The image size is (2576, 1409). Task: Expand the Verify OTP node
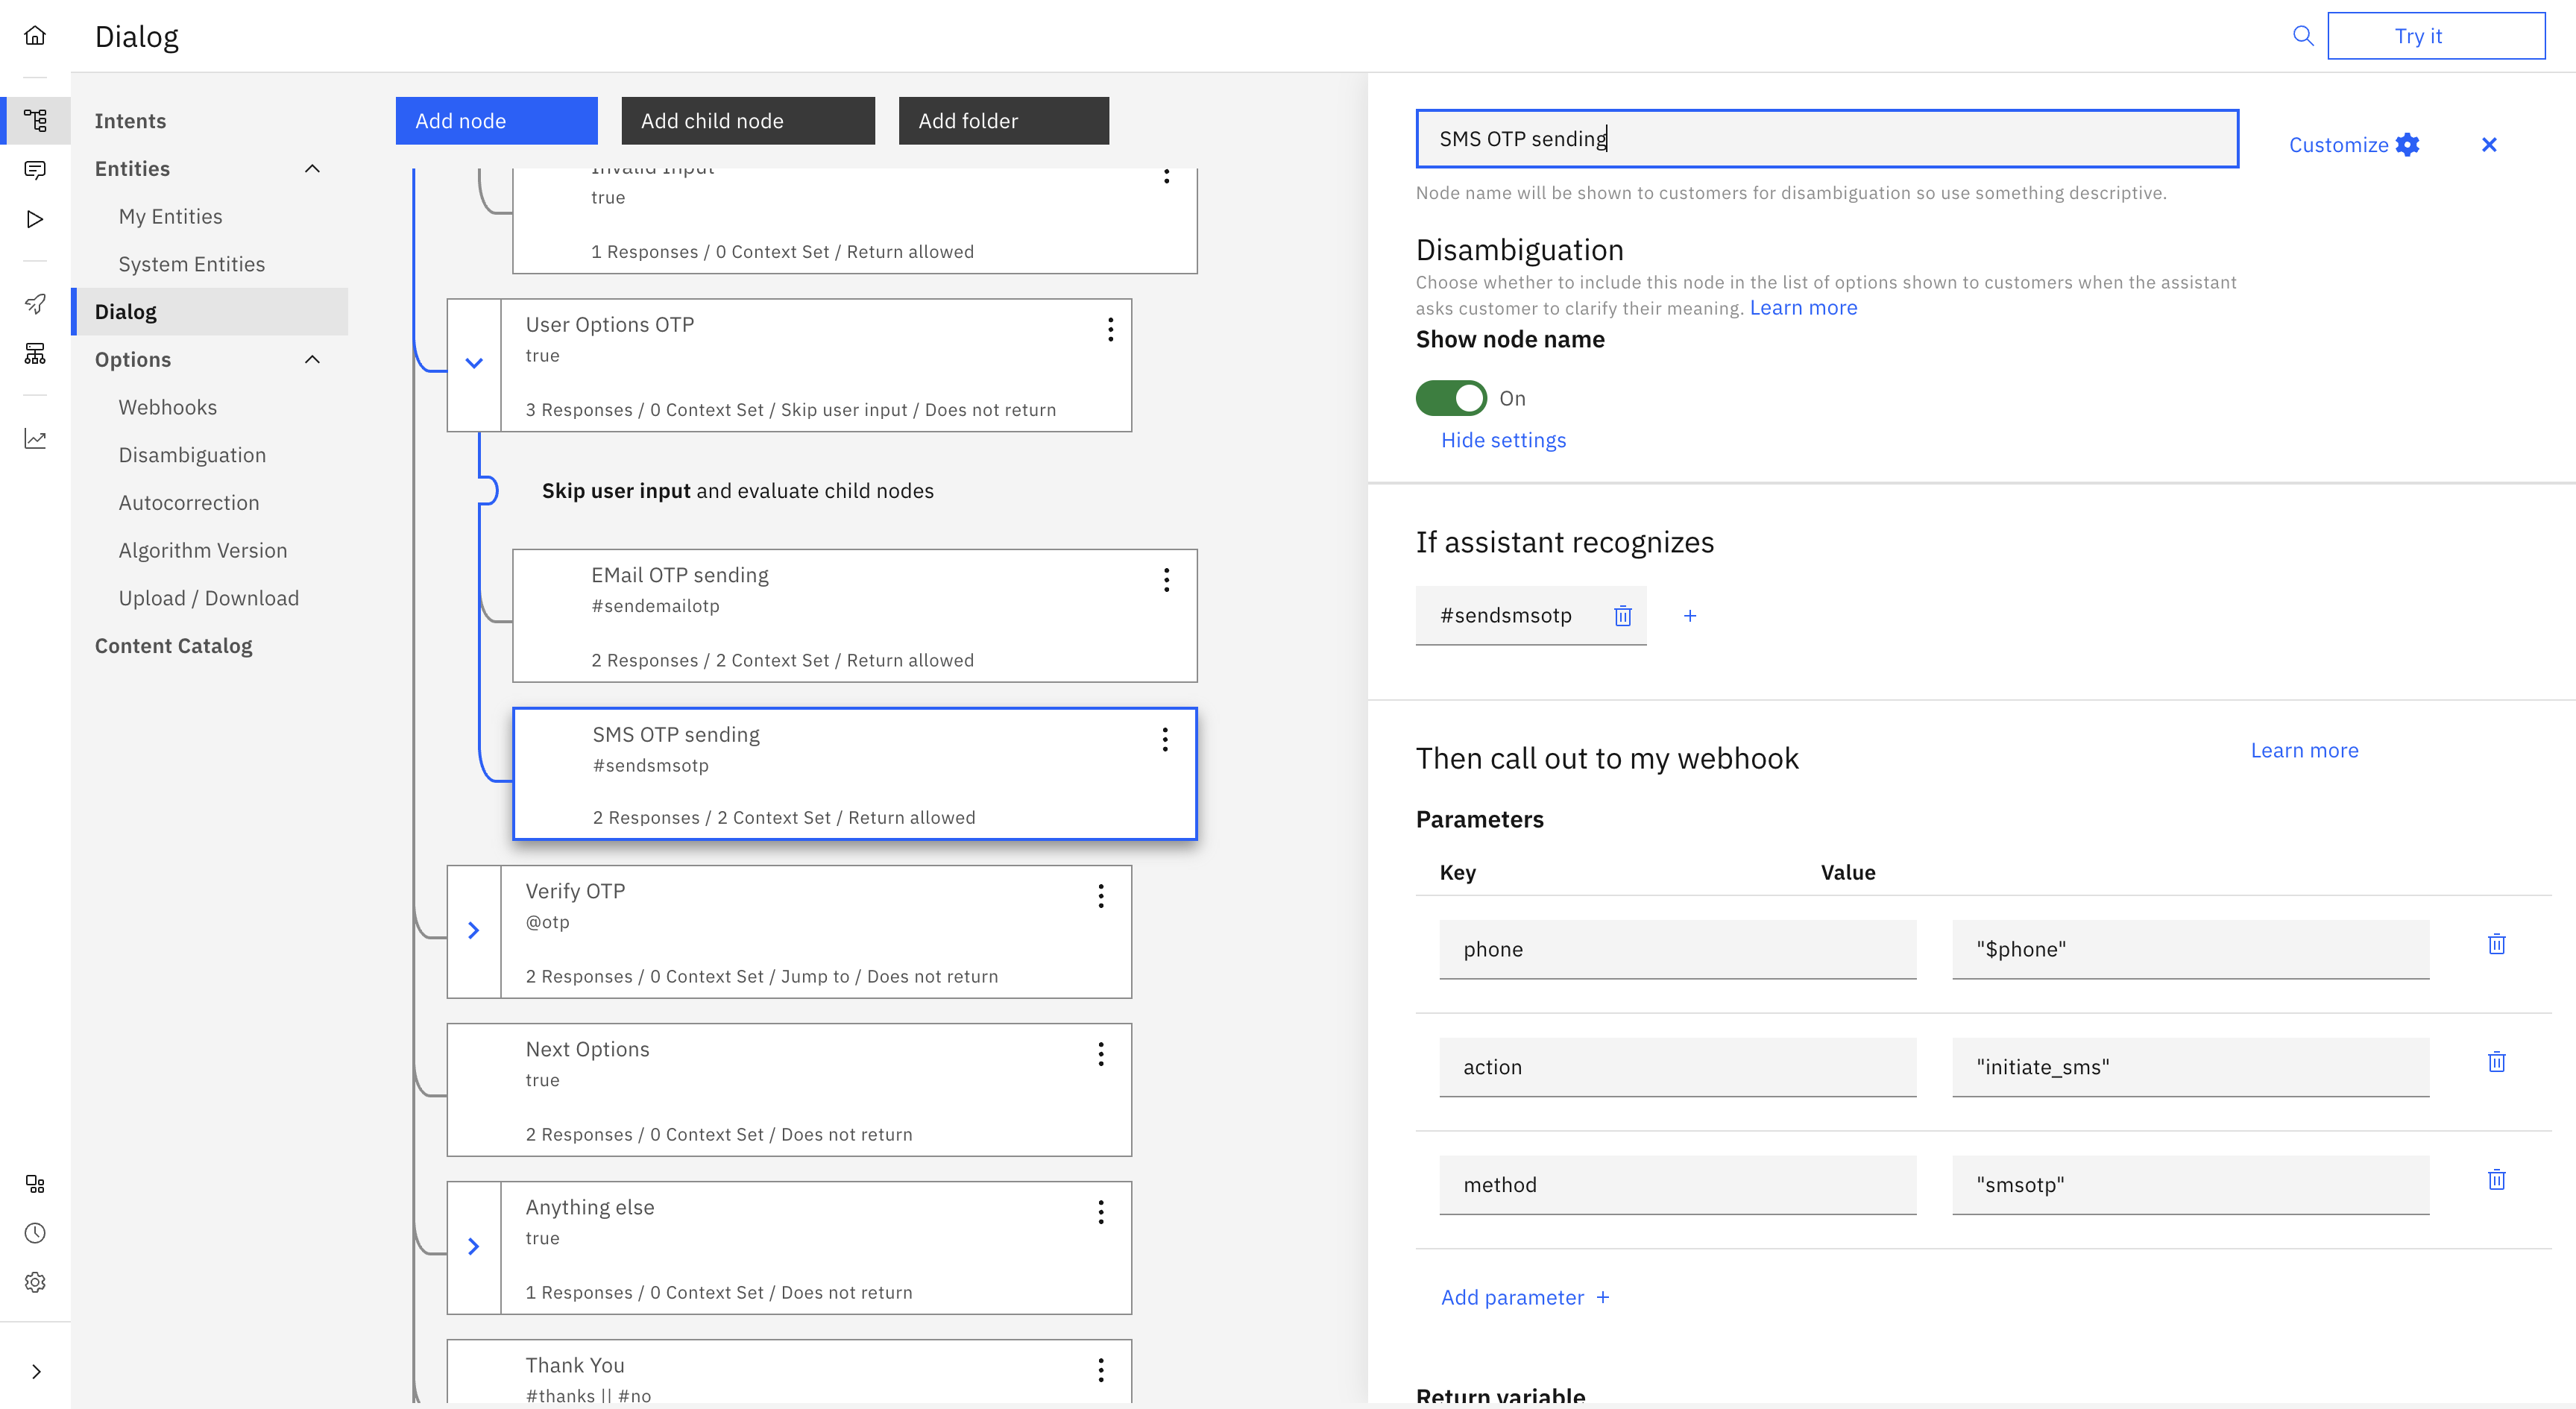[474, 931]
